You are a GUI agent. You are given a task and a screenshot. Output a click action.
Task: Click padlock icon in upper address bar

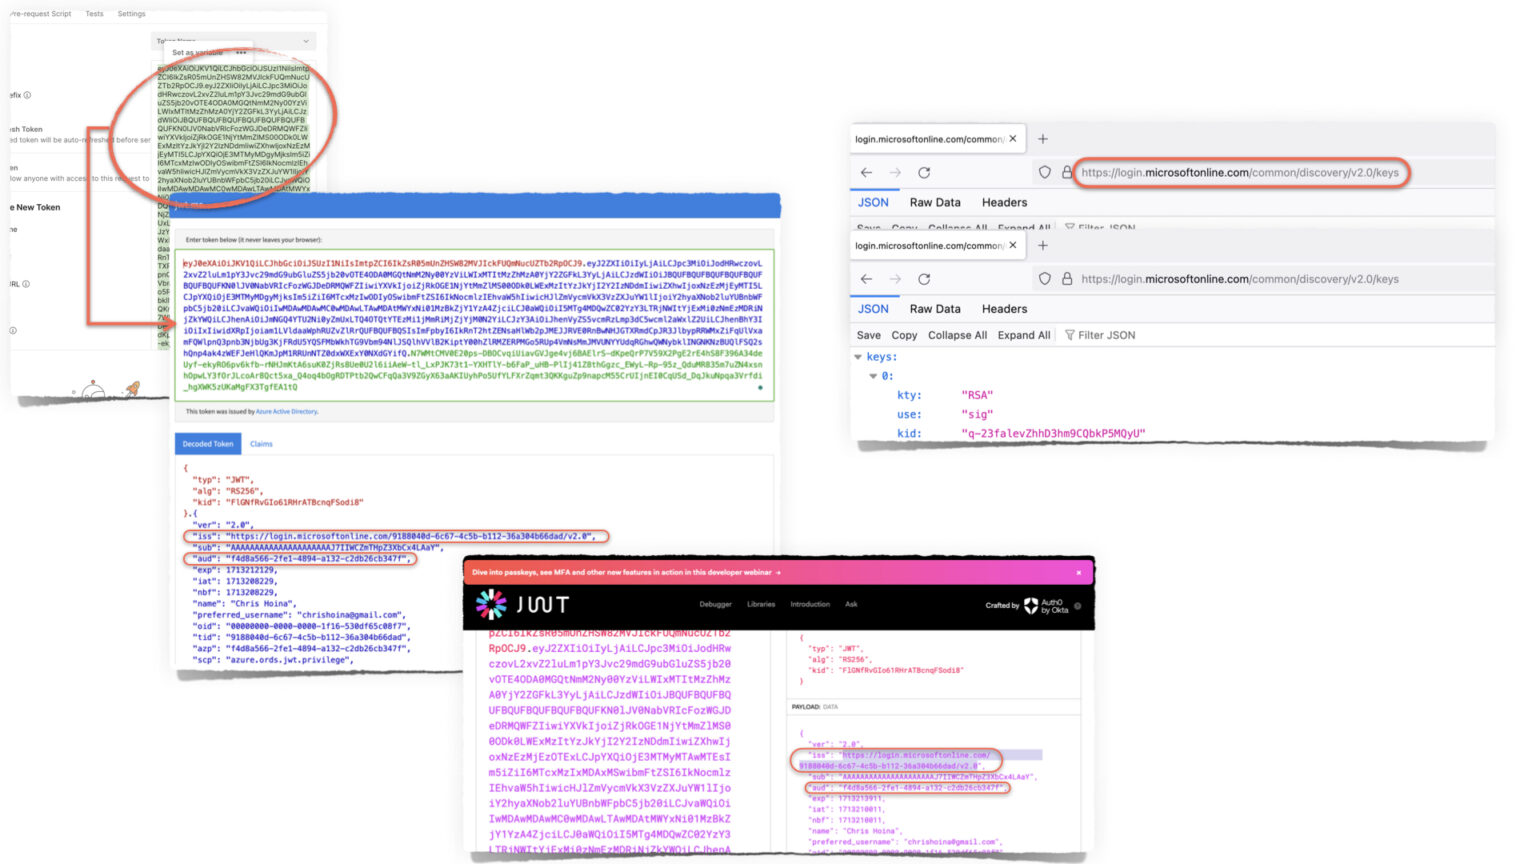click(x=1066, y=173)
